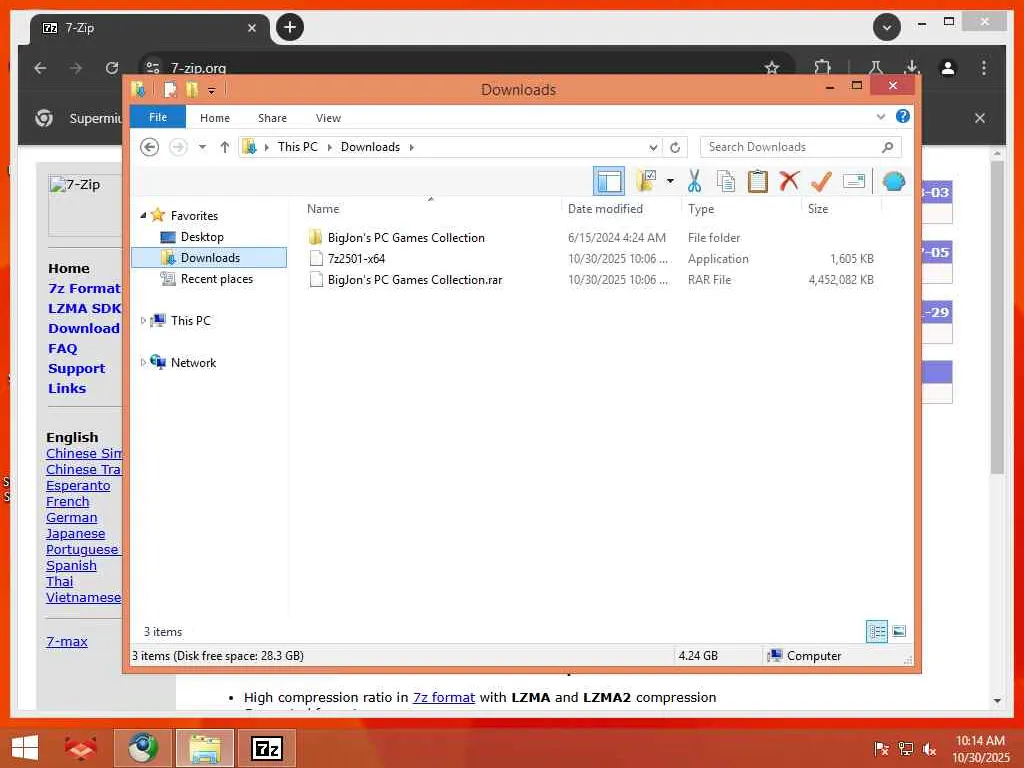Bookmark page with star icon in Chrome
The image size is (1024, 768).
tap(772, 67)
